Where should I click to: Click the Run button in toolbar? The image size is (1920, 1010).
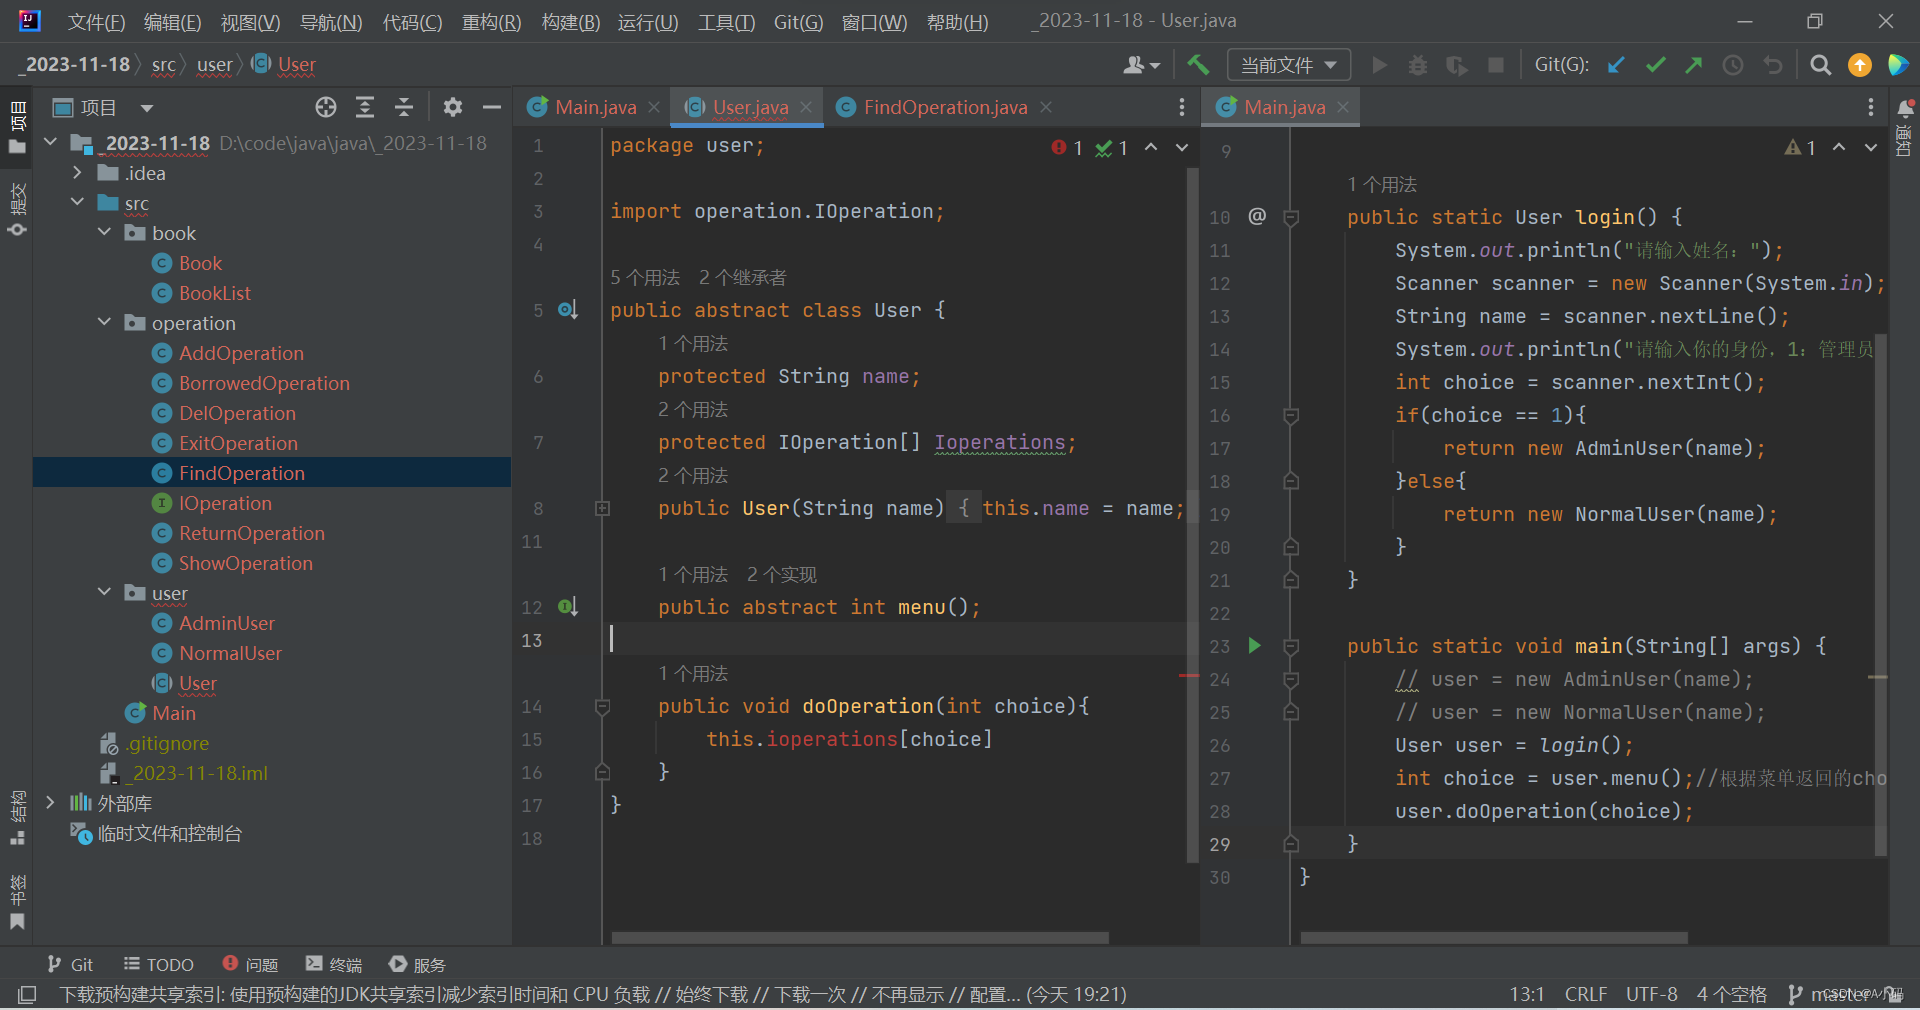coord(1380,65)
